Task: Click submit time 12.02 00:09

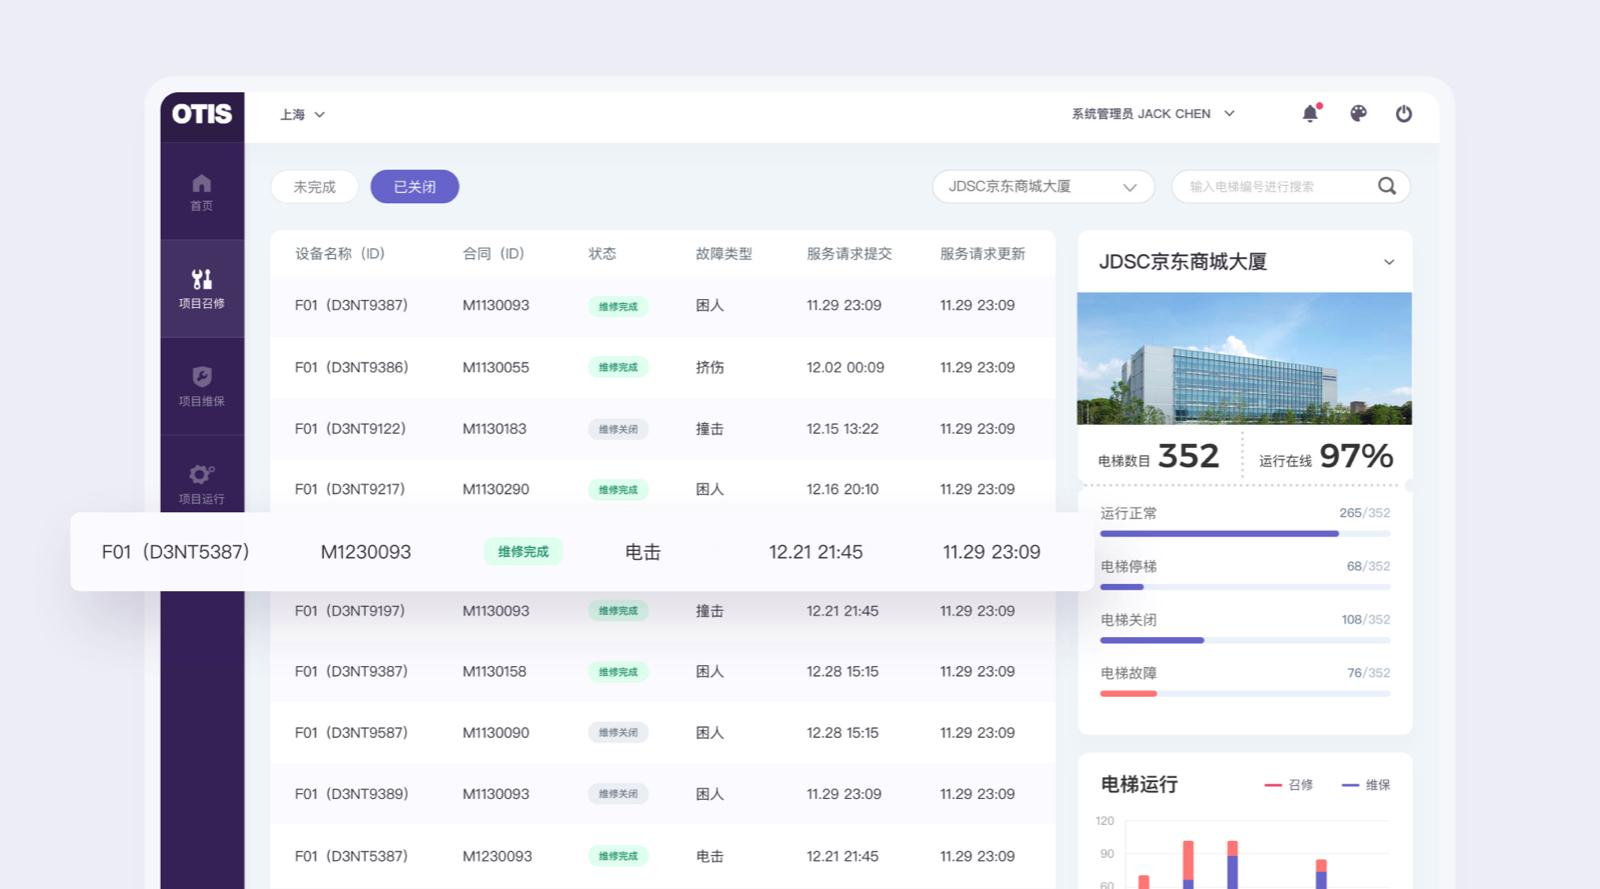Action: point(845,367)
